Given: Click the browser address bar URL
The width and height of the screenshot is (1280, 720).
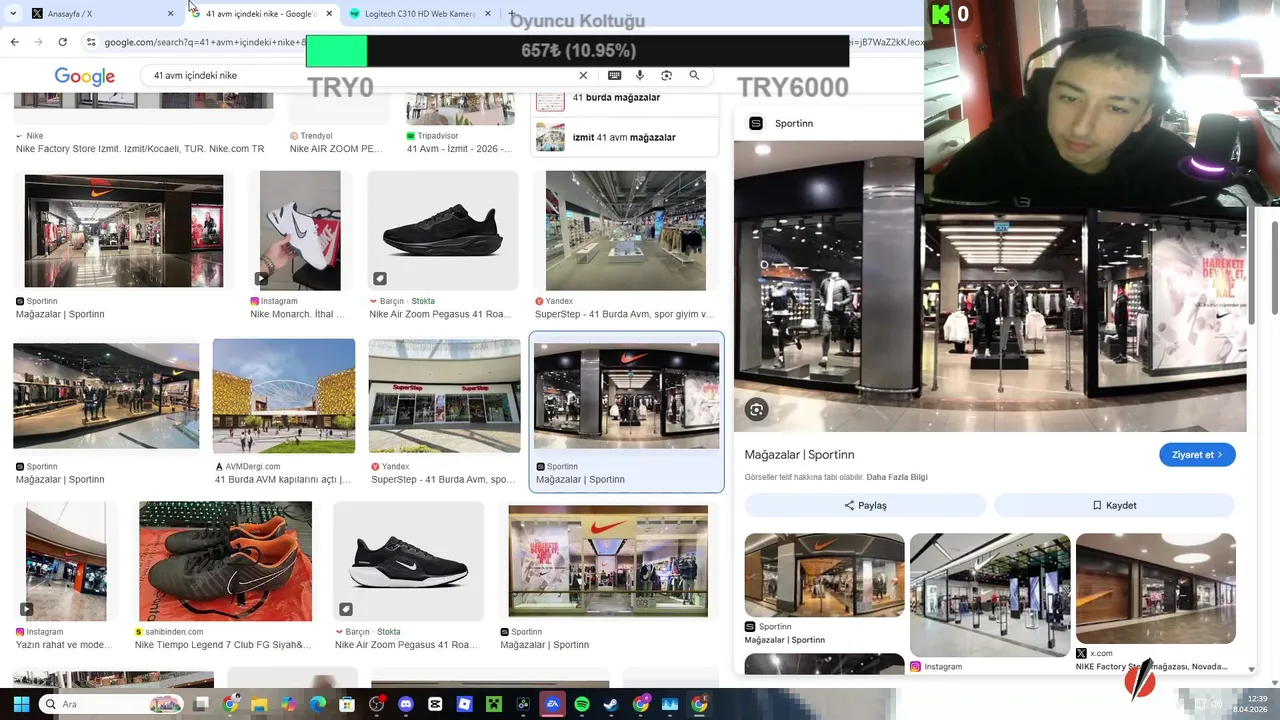Looking at the screenshot, I should pos(205,42).
